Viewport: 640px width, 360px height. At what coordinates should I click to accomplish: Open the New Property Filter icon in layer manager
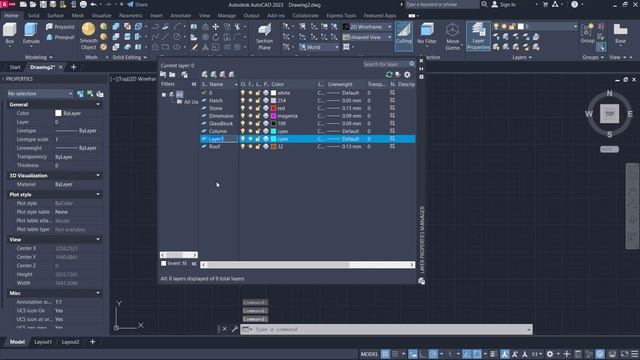pyautogui.click(x=163, y=74)
